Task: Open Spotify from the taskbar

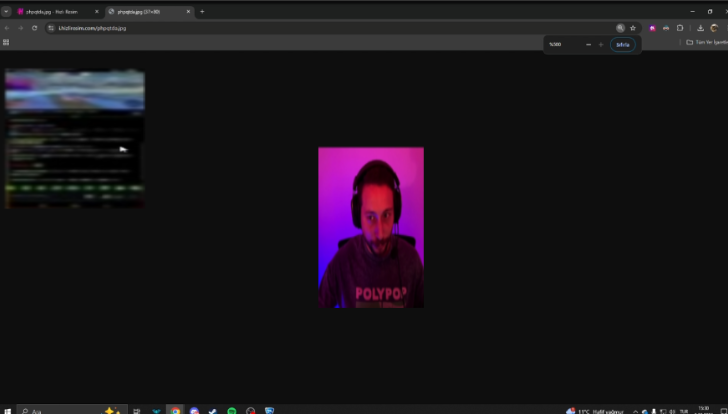Action: click(x=232, y=411)
